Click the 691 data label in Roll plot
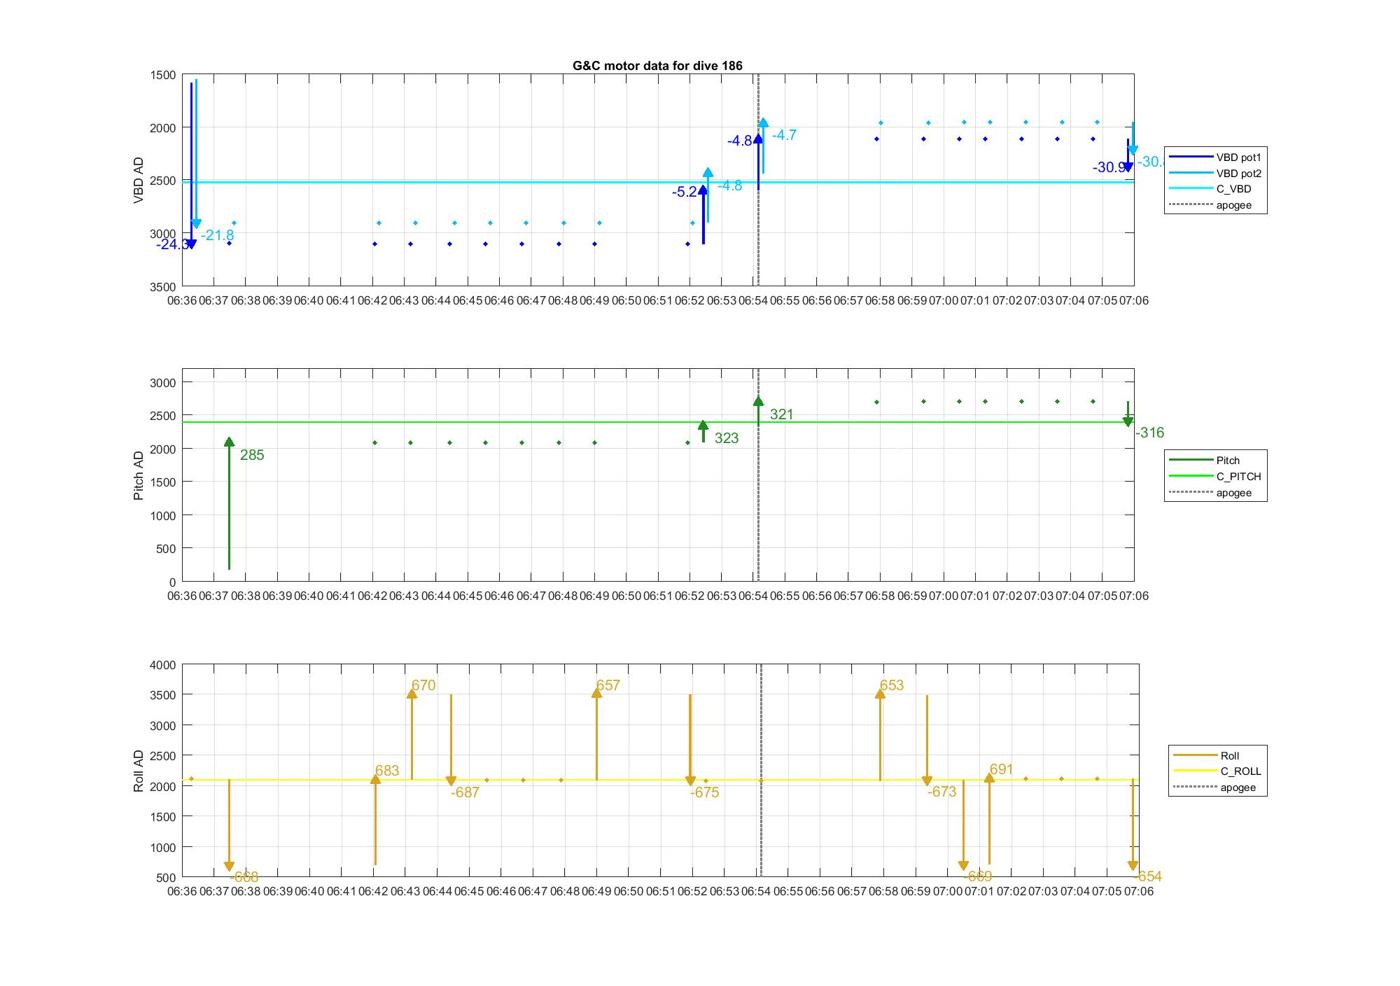 [x=1001, y=770]
